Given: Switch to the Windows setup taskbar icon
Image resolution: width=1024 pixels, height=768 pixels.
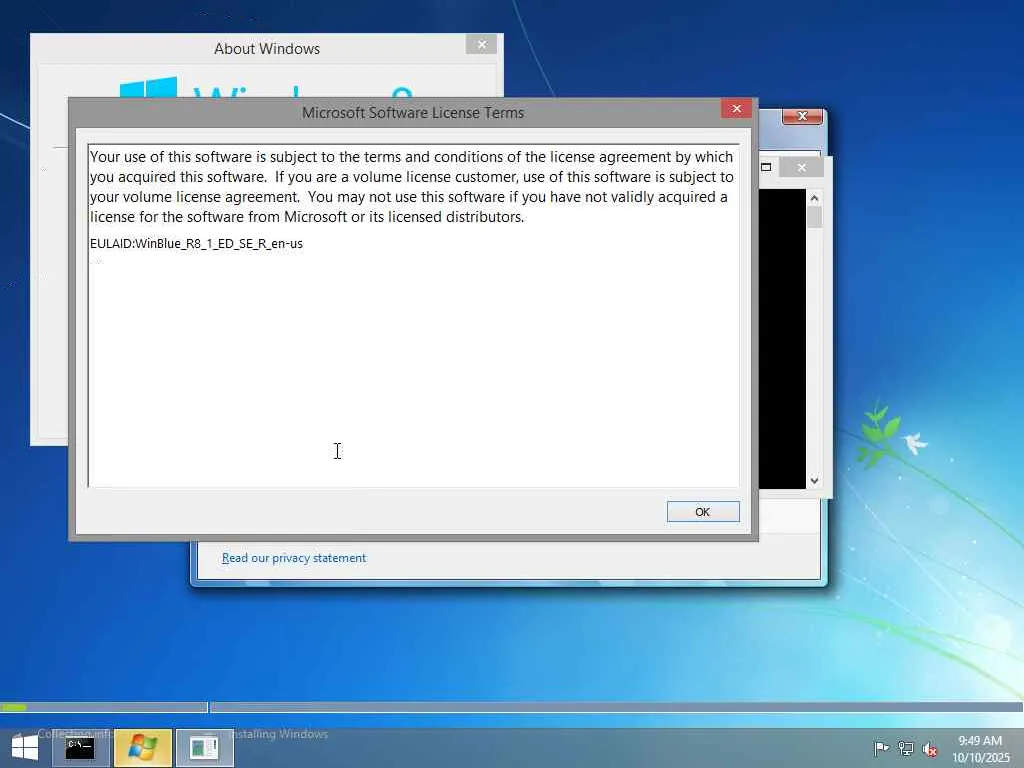Looking at the screenshot, I should pyautogui.click(x=143, y=748).
